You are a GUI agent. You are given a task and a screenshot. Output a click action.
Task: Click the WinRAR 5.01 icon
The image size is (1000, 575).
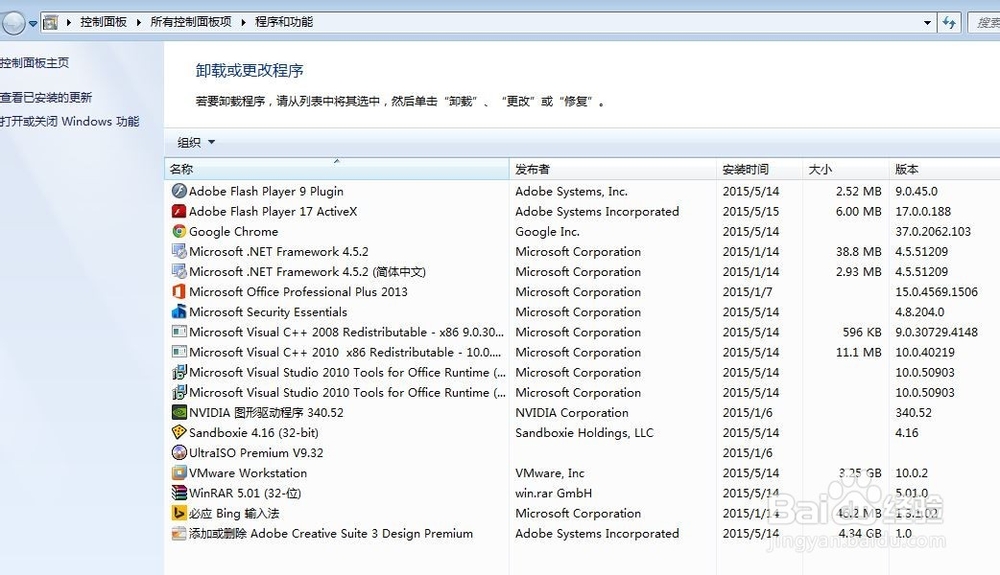(x=179, y=493)
